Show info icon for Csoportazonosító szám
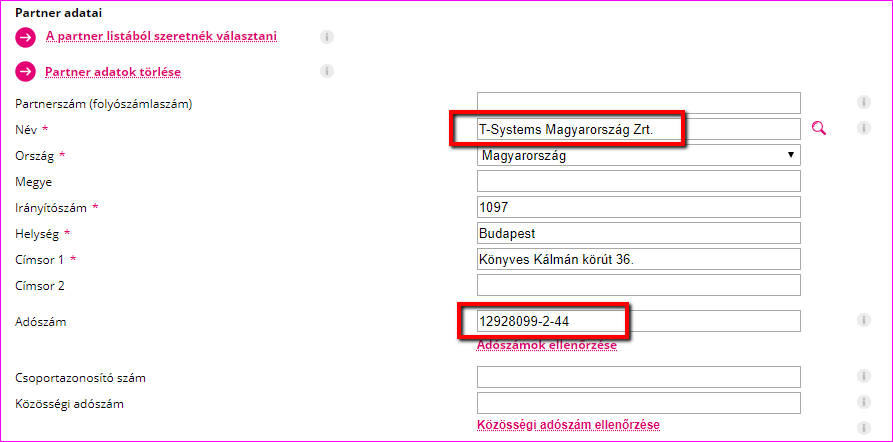Viewport: 893px width, 442px height. [x=864, y=376]
